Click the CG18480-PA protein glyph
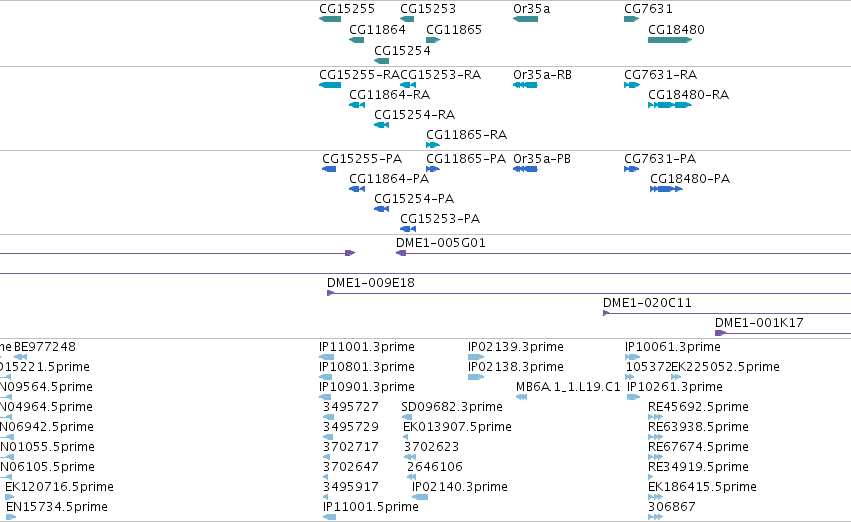The width and height of the screenshot is (851, 522). click(x=666, y=189)
